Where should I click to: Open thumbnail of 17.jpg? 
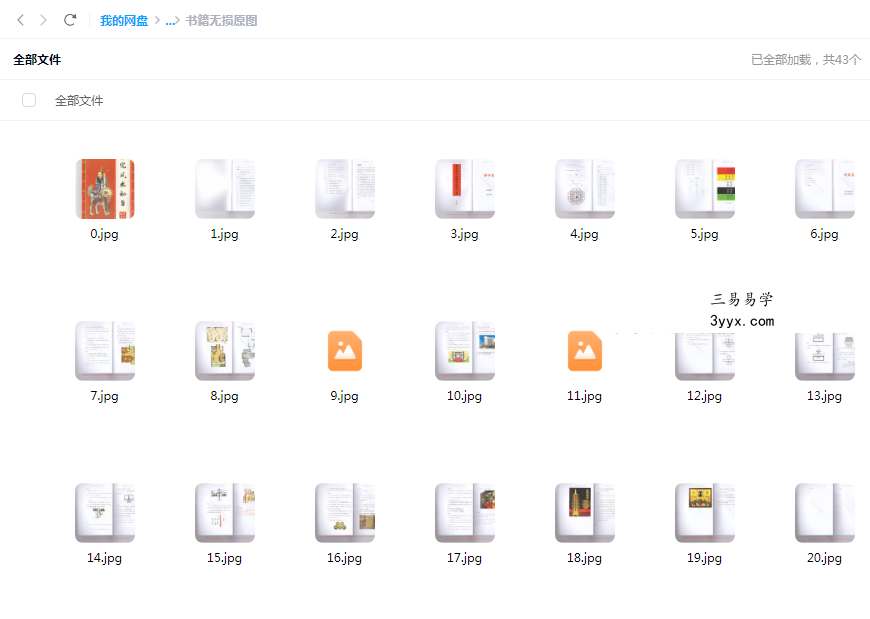465,513
